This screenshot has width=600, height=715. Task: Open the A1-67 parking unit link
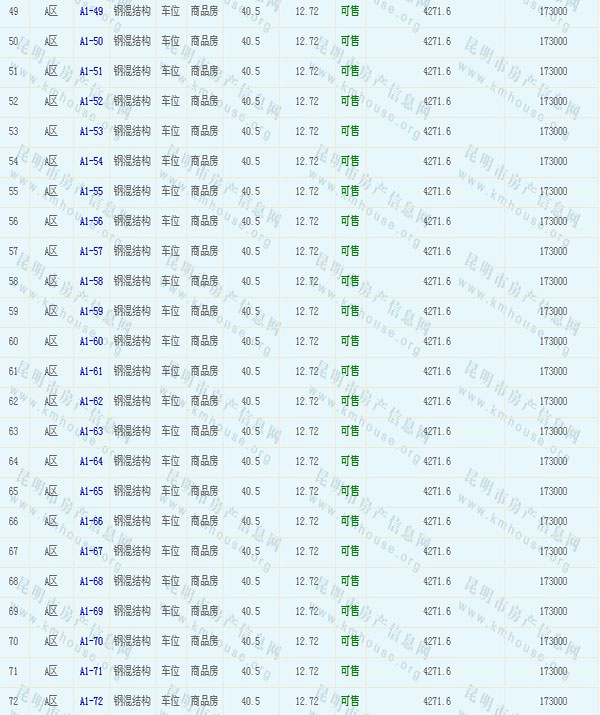[91, 551]
